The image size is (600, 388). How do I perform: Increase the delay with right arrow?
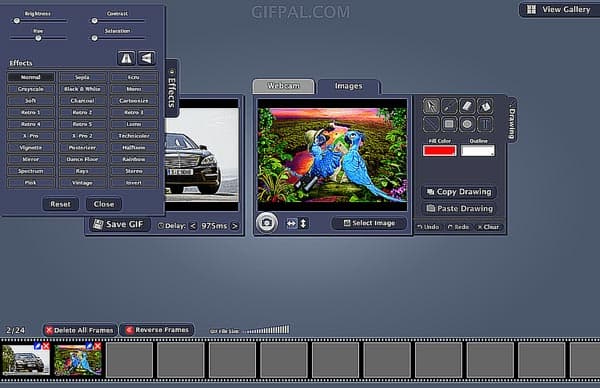(x=235, y=226)
